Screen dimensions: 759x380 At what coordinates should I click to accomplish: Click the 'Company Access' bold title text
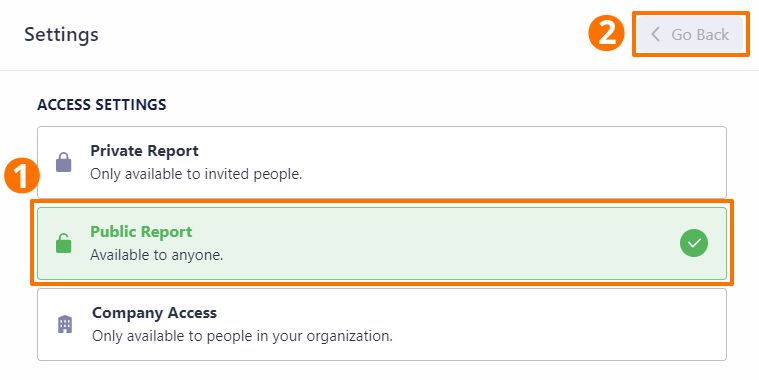pyautogui.click(x=154, y=313)
